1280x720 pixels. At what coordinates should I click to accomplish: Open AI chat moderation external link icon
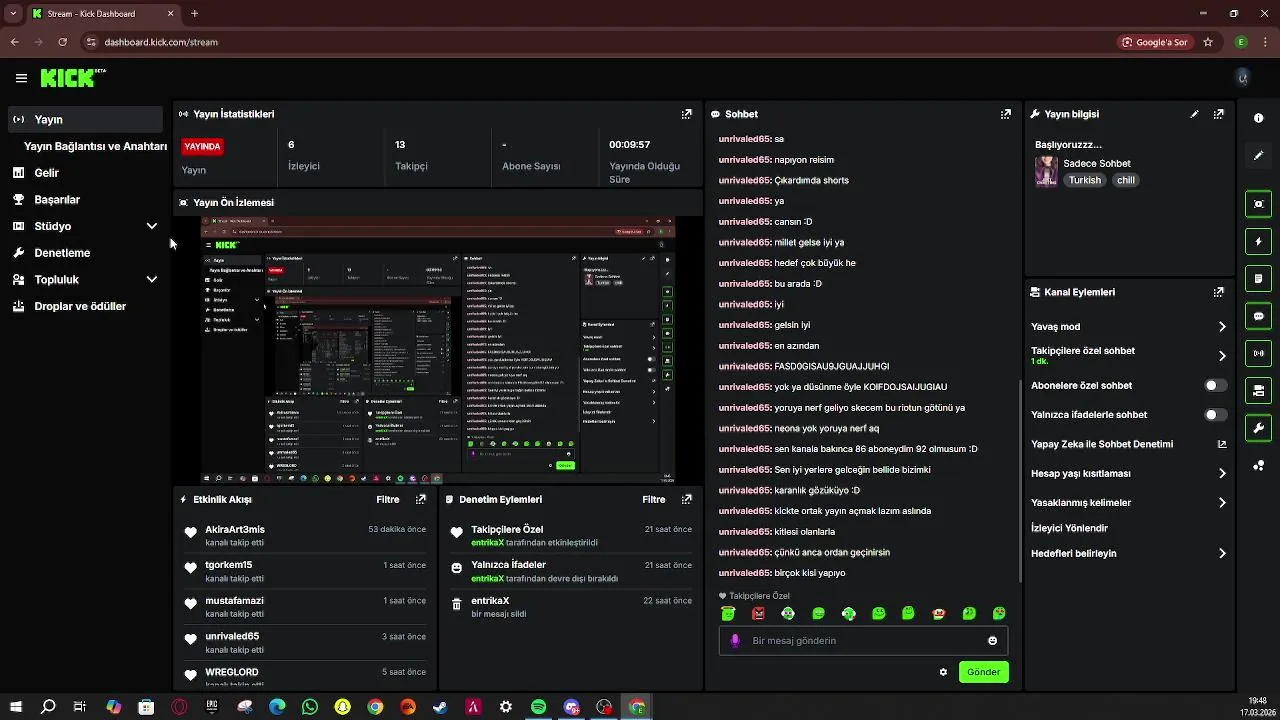(x=1221, y=444)
